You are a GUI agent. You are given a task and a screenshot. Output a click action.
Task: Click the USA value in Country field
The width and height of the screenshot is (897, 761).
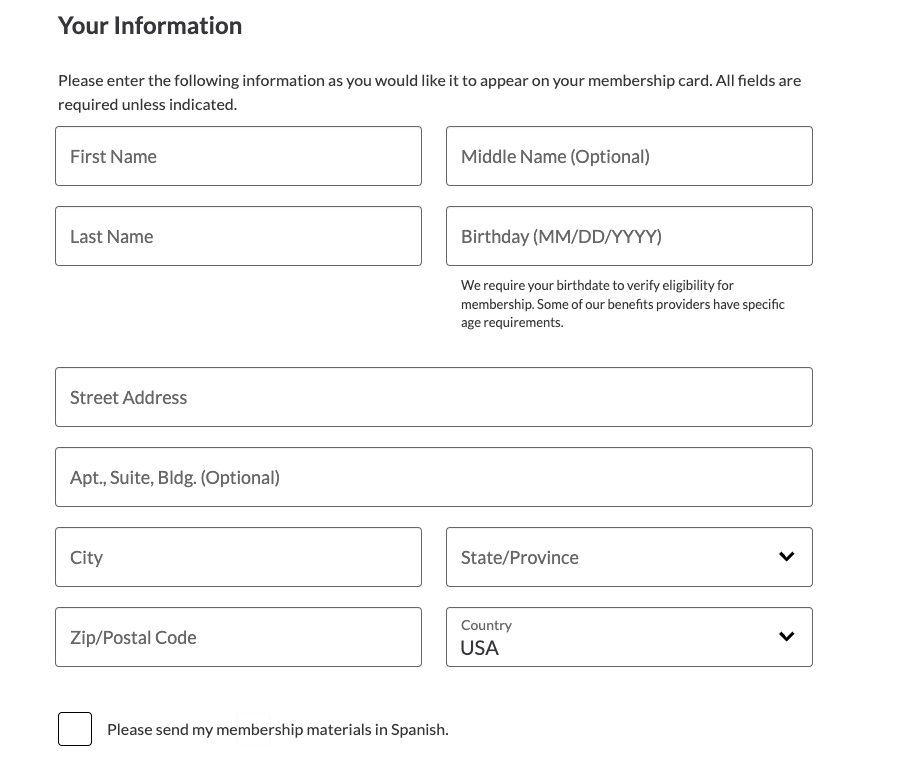click(479, 648)
